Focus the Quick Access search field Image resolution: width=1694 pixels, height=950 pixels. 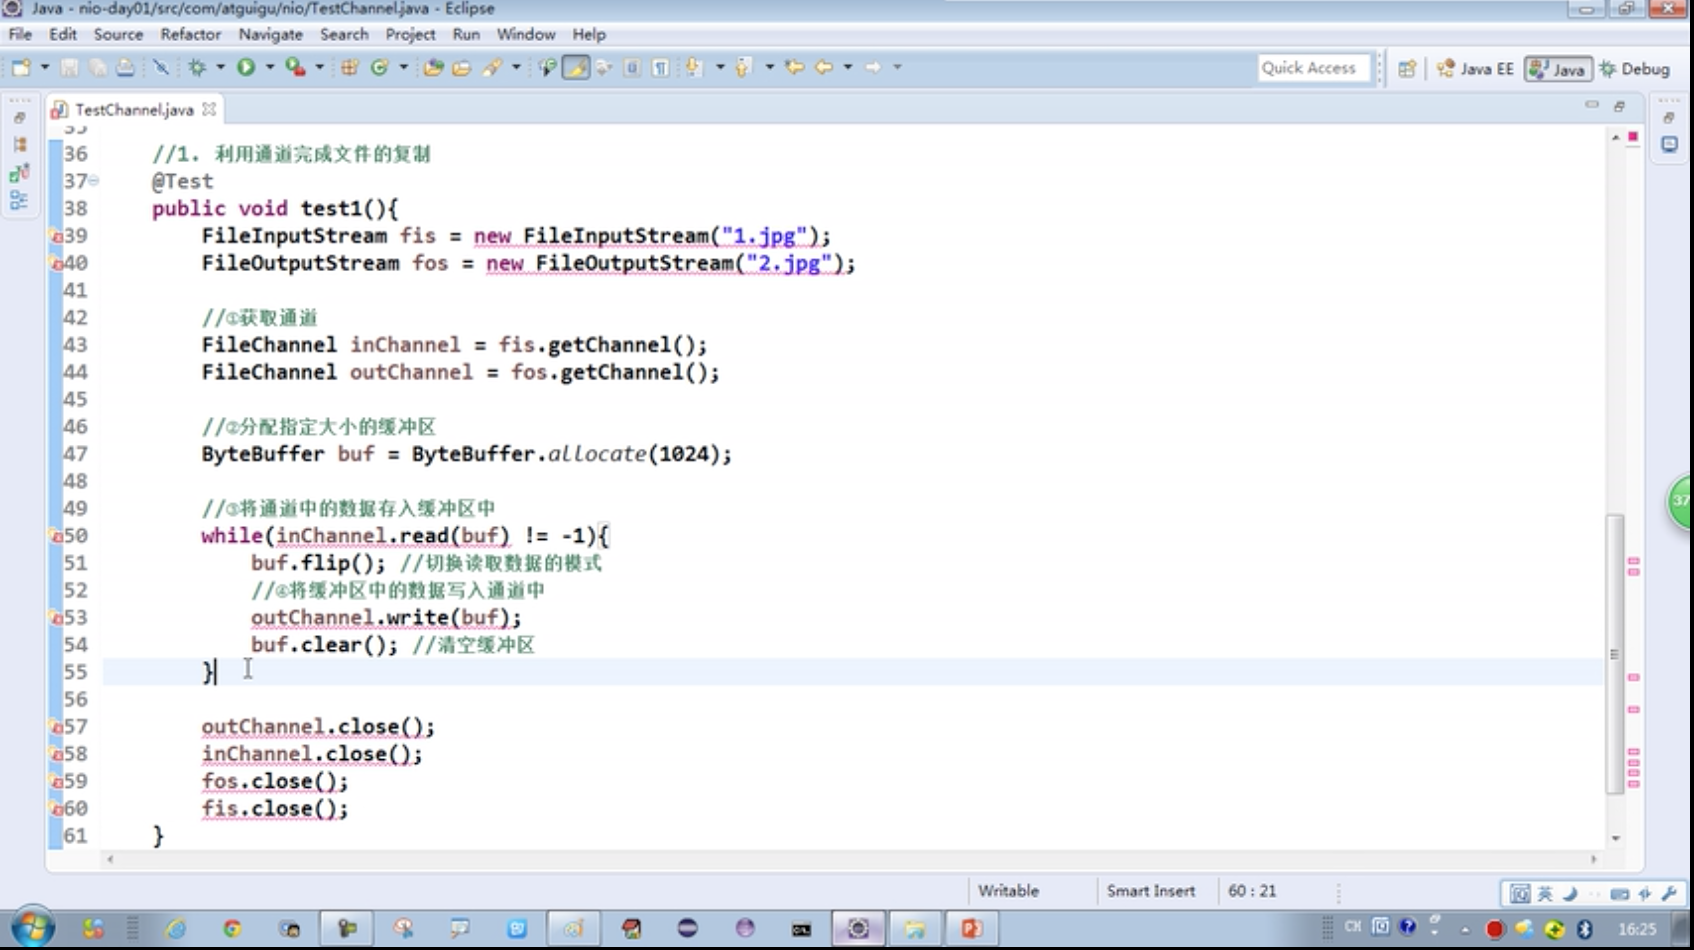[1313, 68]
